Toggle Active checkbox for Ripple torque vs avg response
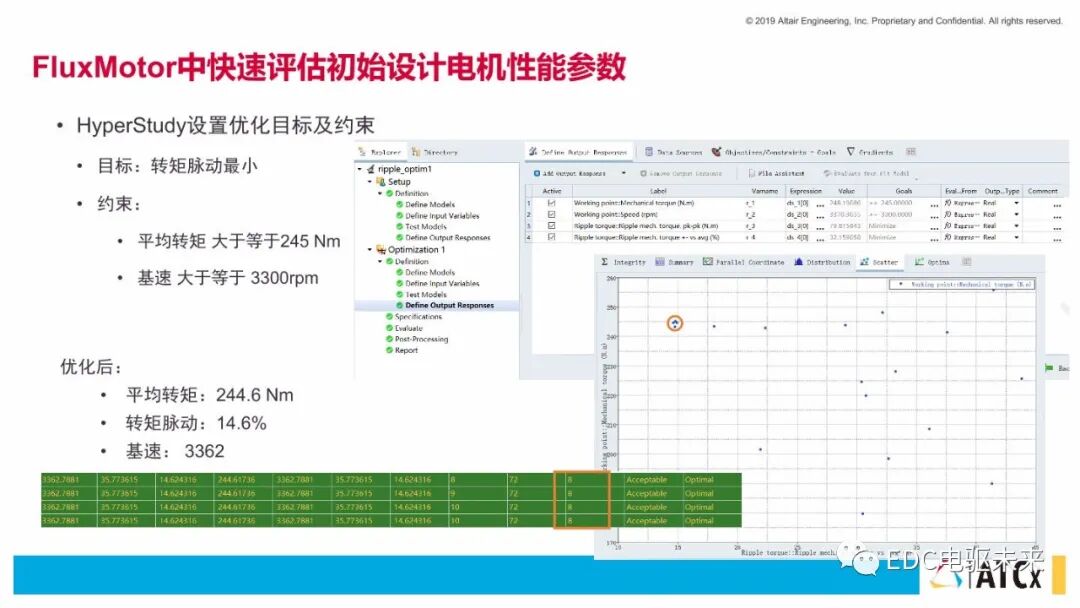Screen dimensions: 1080x608 [551, 236]
